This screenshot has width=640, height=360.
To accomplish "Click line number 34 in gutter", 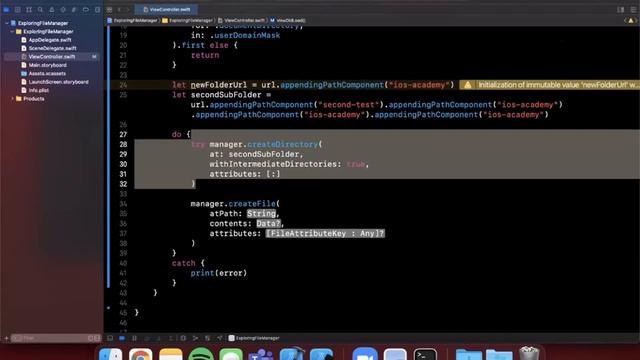I will click(x=123, y=204).
